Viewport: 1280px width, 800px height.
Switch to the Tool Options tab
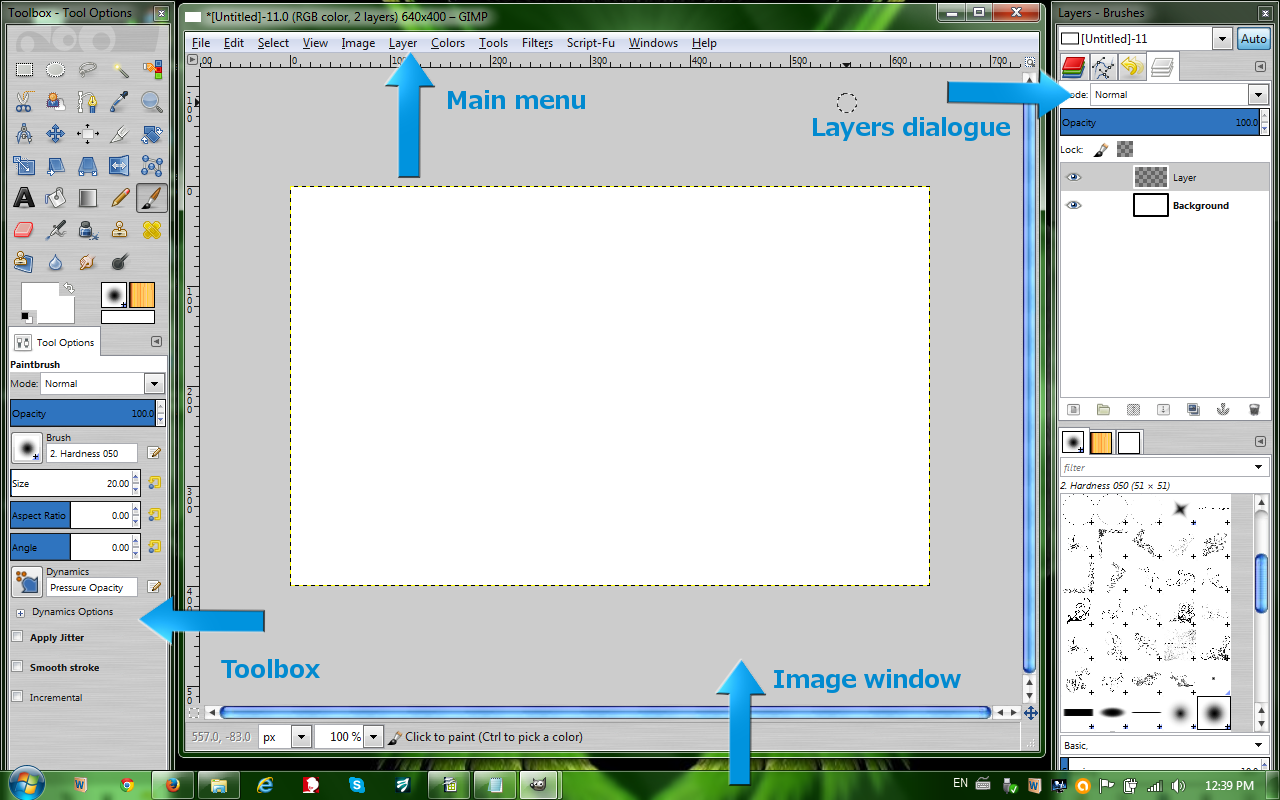(x=54, y=342)
